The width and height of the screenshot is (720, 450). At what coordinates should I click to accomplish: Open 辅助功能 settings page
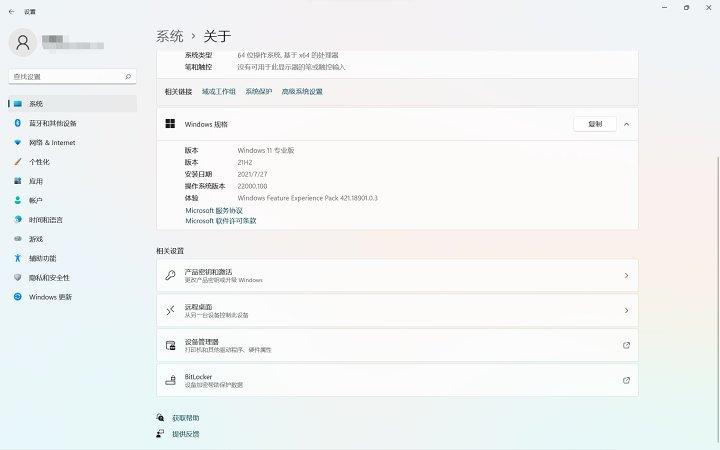[x=73, y=258]
